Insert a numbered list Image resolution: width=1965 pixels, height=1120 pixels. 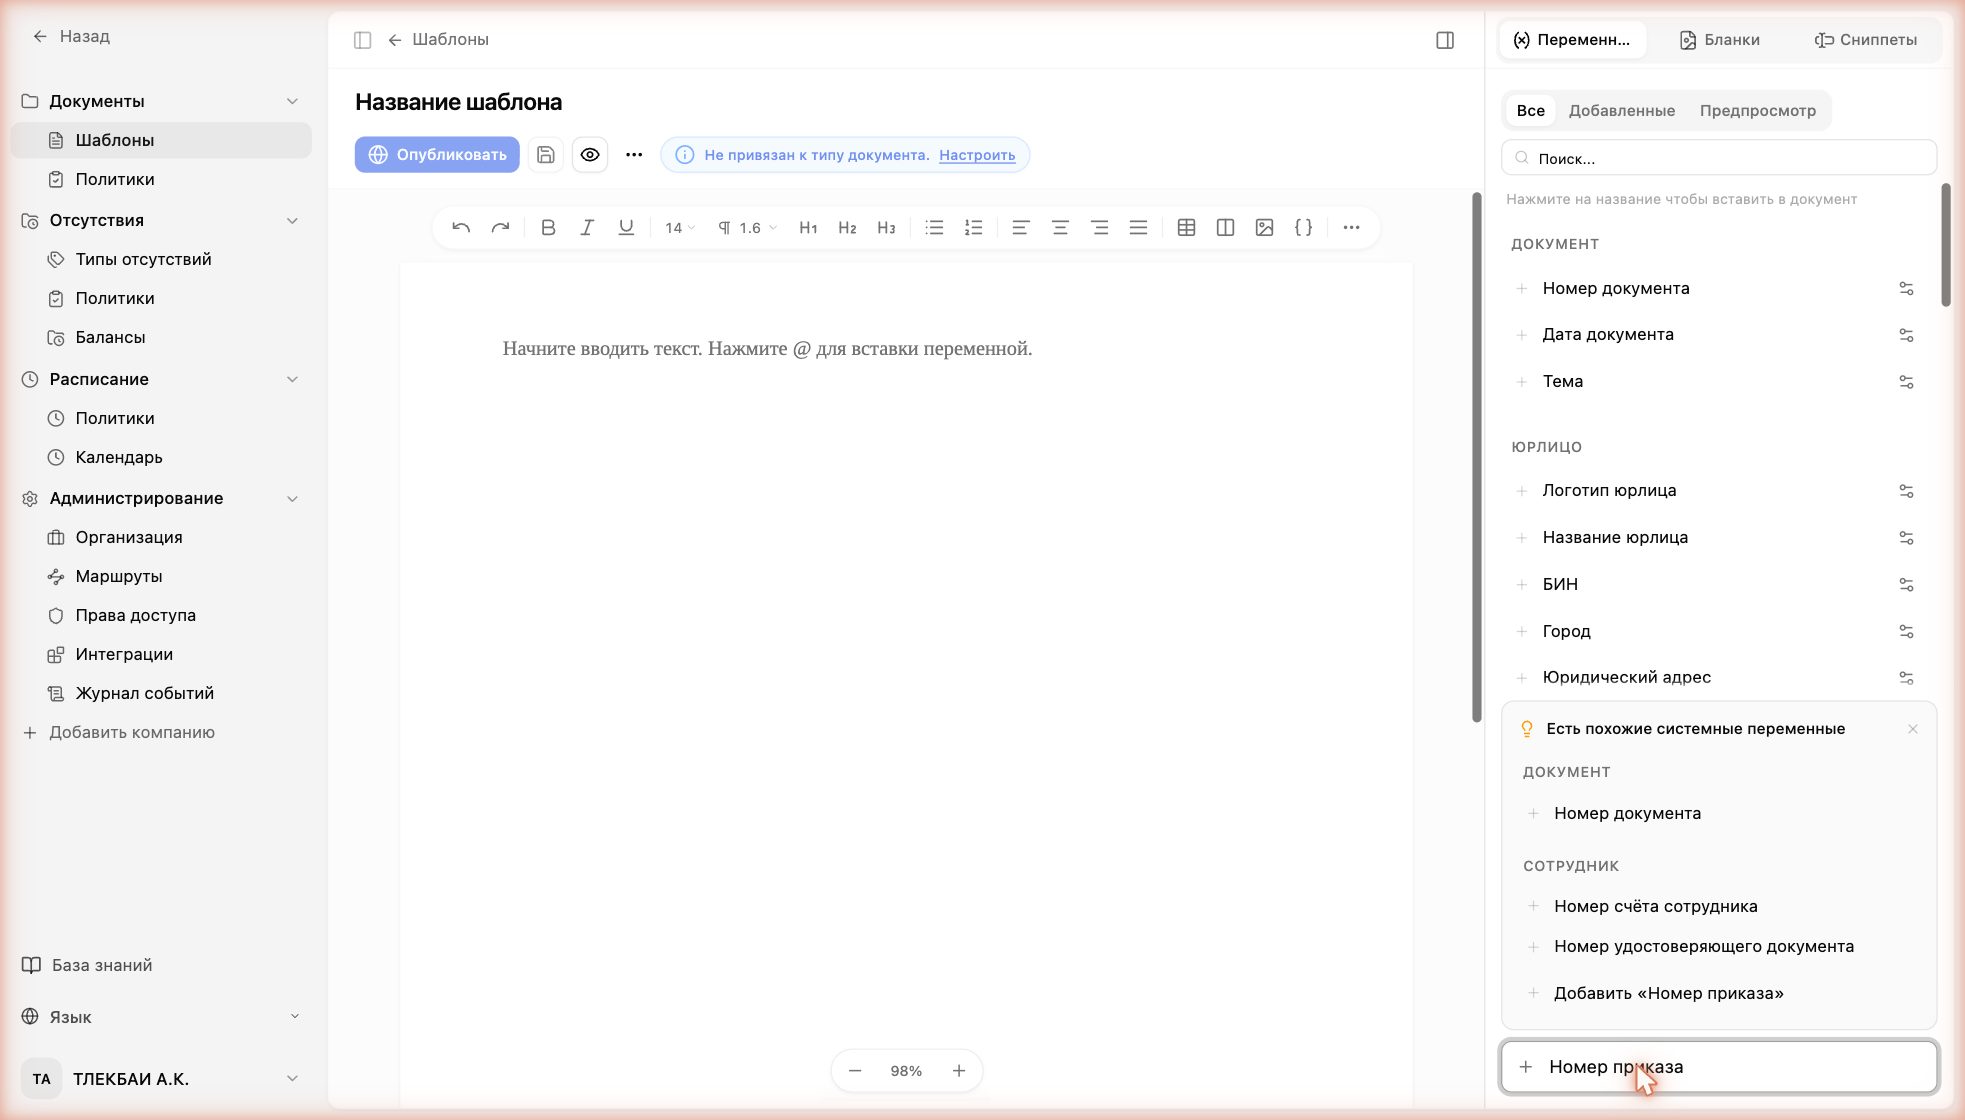click(973, 228)
